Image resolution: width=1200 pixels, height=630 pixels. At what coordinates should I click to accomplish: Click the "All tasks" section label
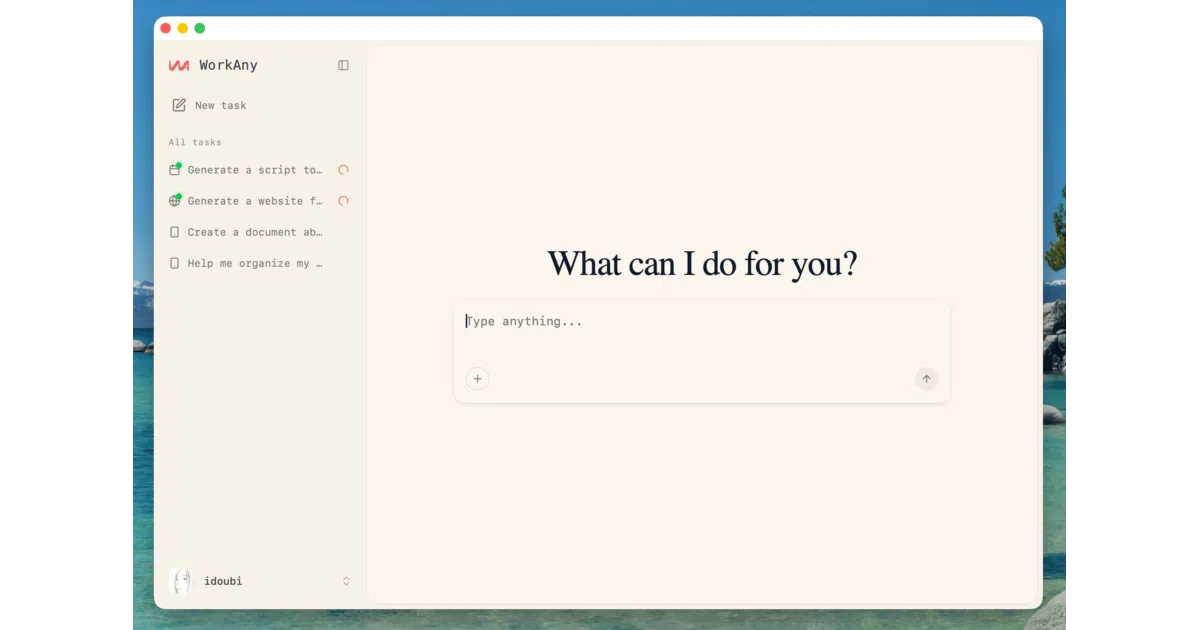(x=195, y=142)
